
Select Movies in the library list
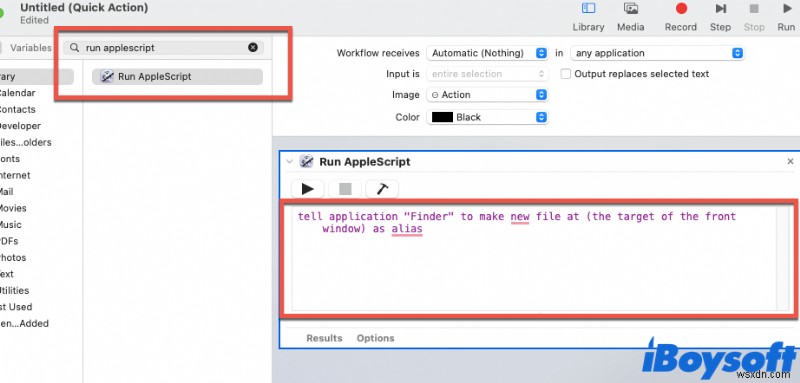[x=13, y=208]
